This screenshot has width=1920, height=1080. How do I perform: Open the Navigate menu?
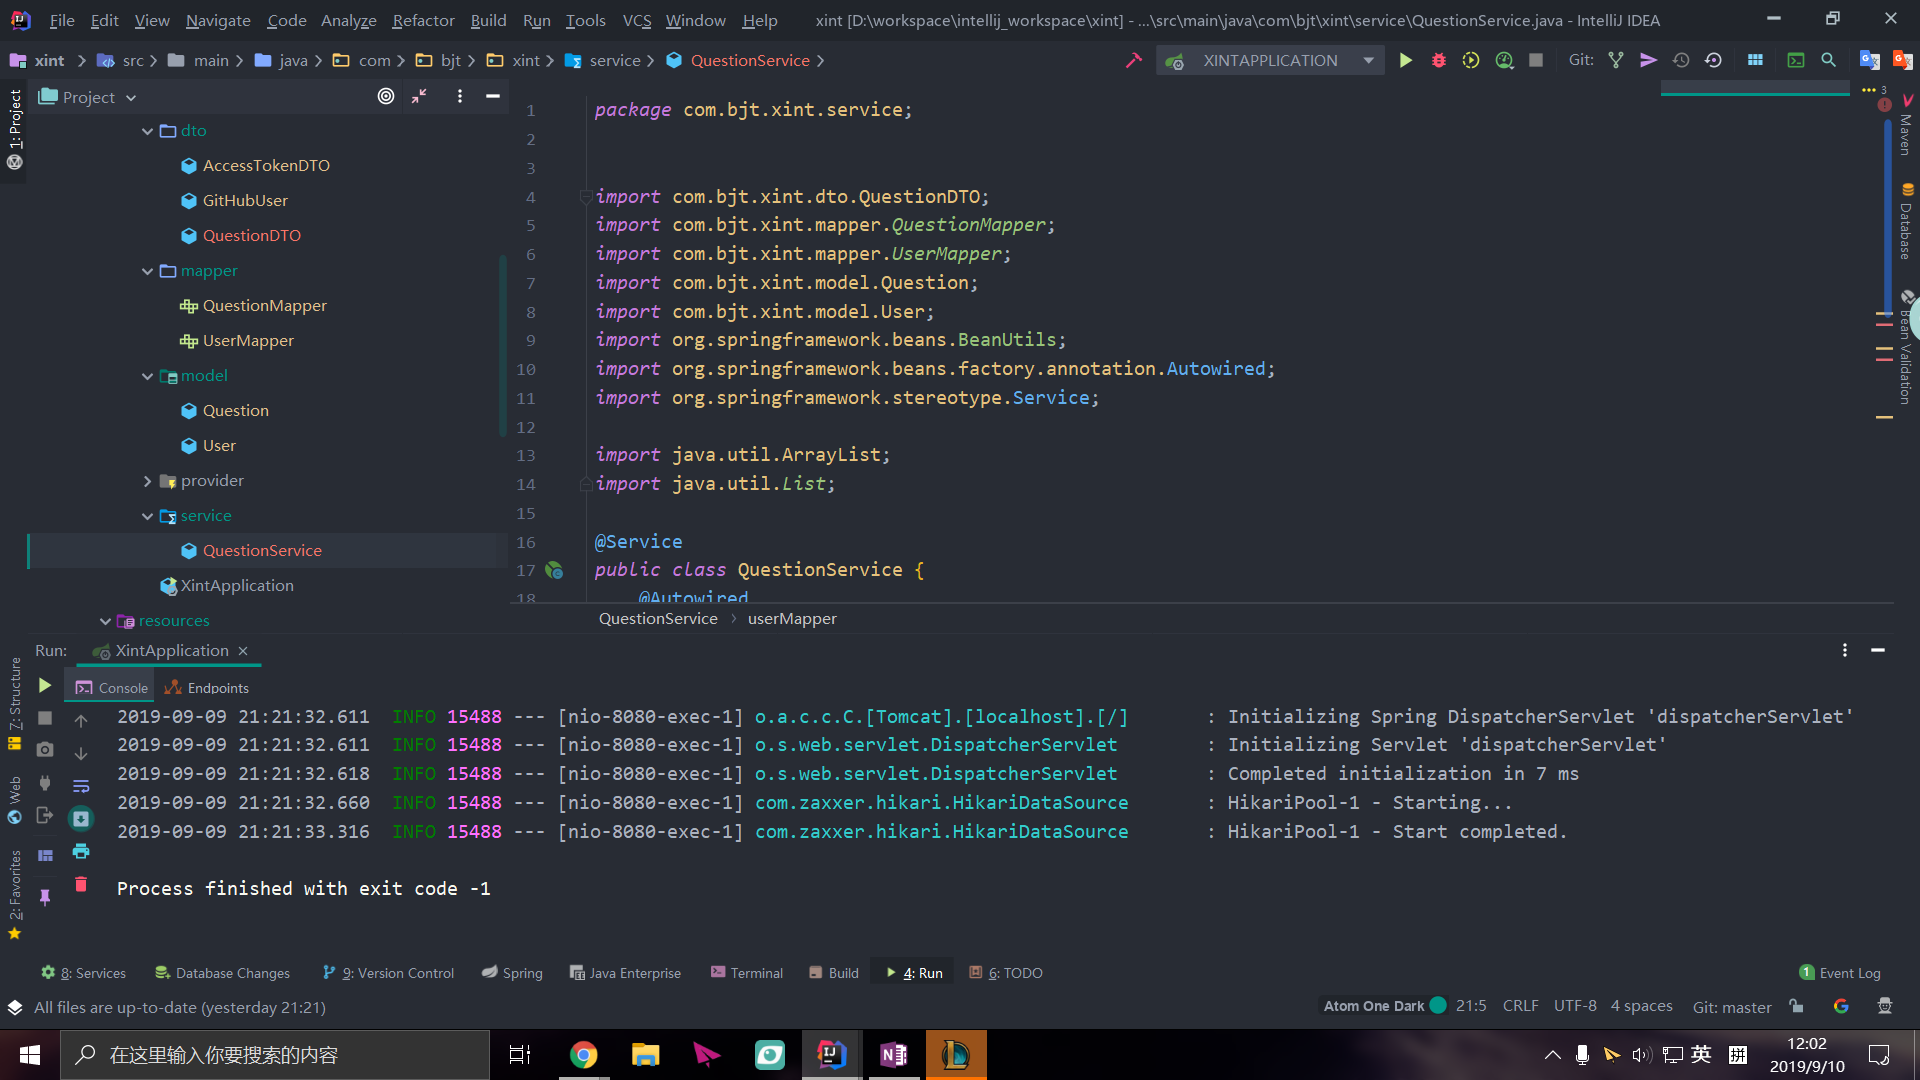pos(218,20)
